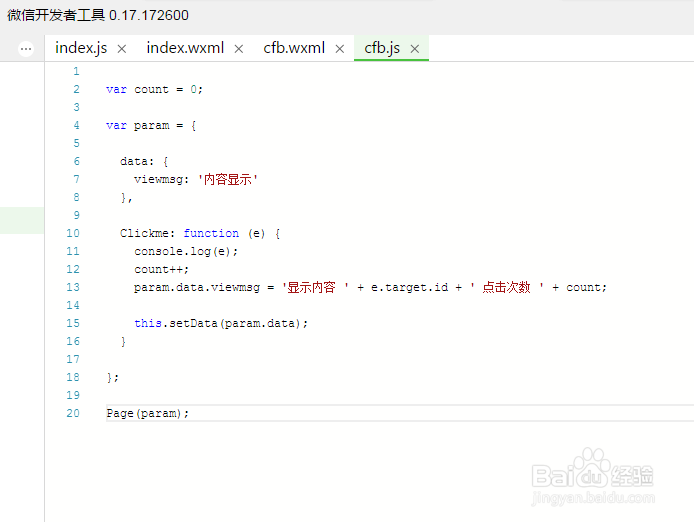Click line number 20 in the gutter

click(x=73, y=413)
